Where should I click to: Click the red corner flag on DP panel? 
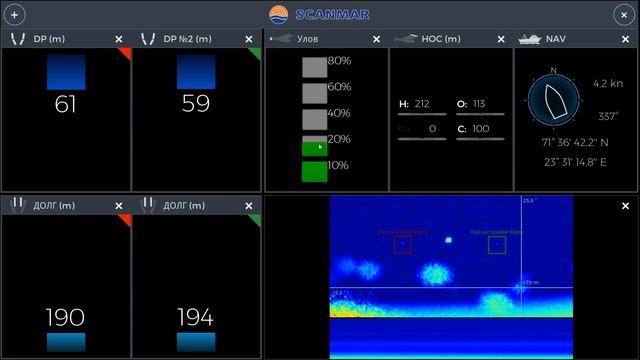tap(126, 53)
